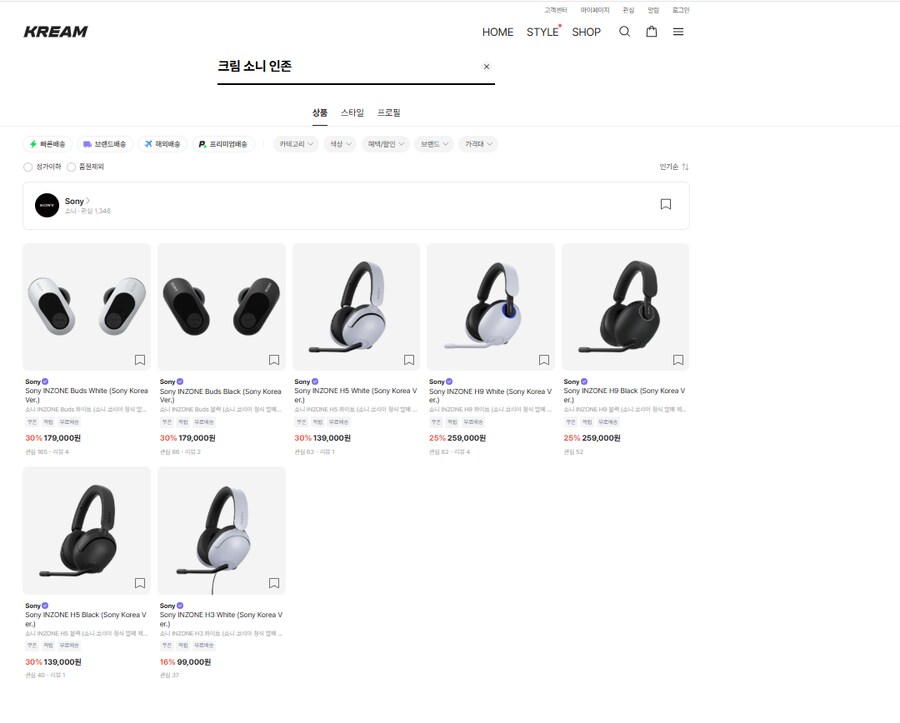Viewport: 900px width, 723px height.
Task: Open the 관심 link in top bar
Action: 629,10
